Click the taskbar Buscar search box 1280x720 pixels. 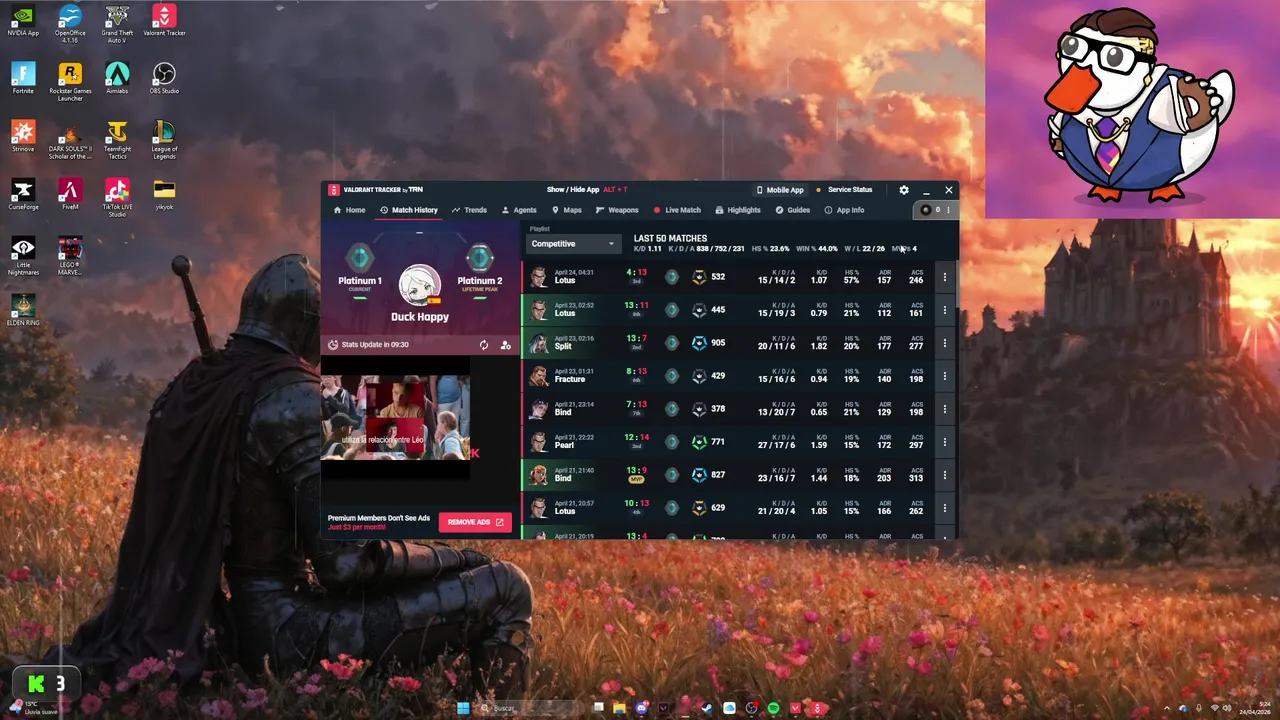tap(530, 708)
